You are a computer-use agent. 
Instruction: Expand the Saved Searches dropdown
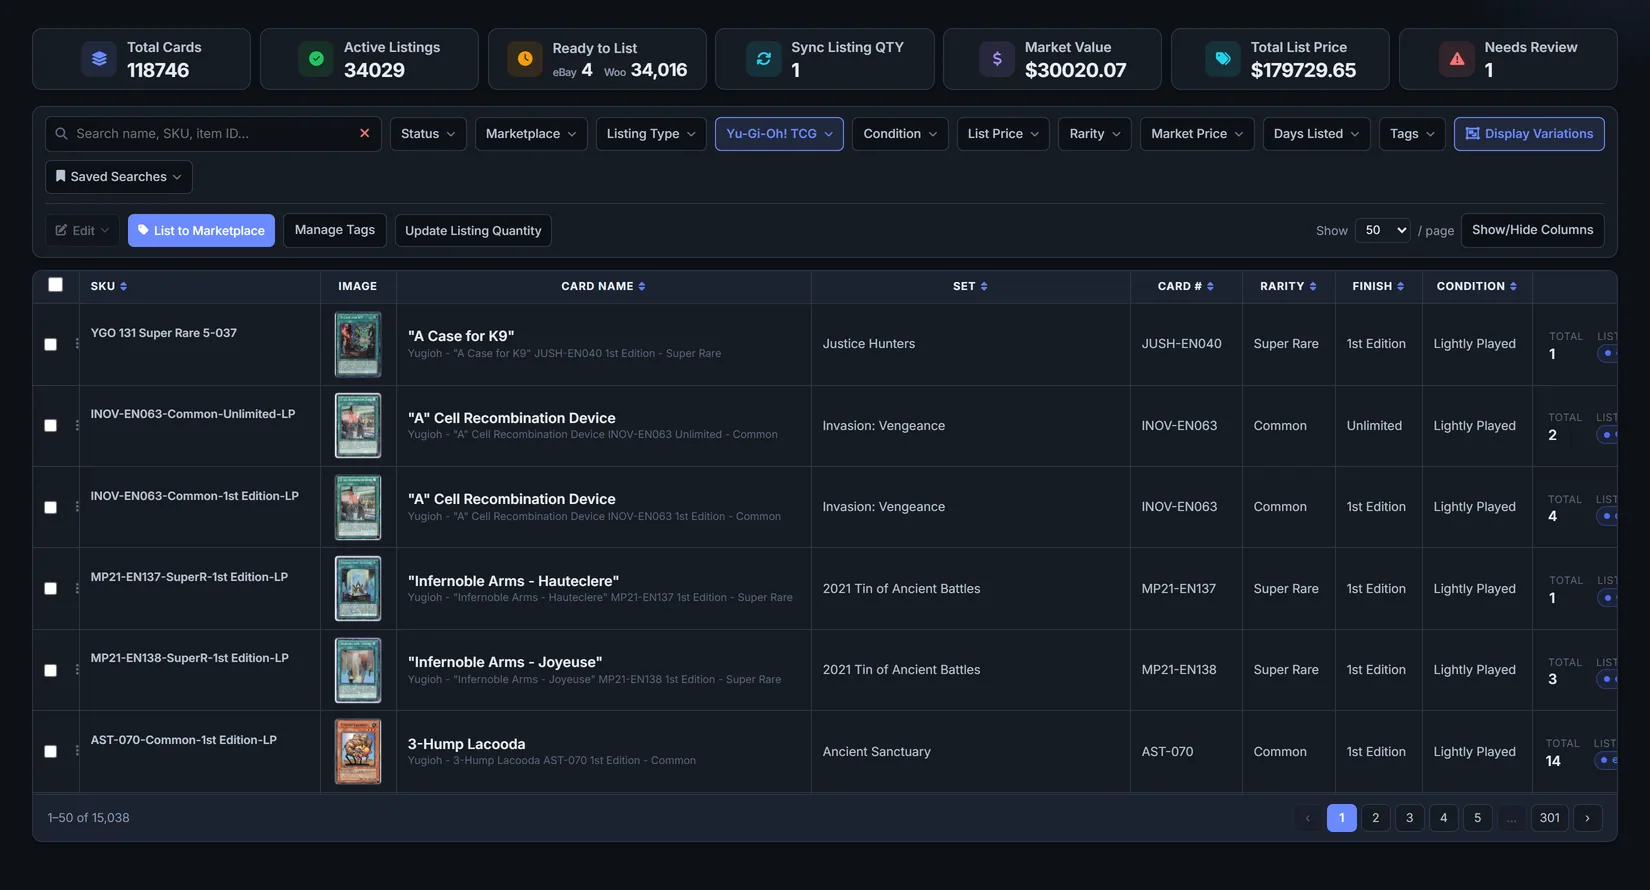point(119,177)
